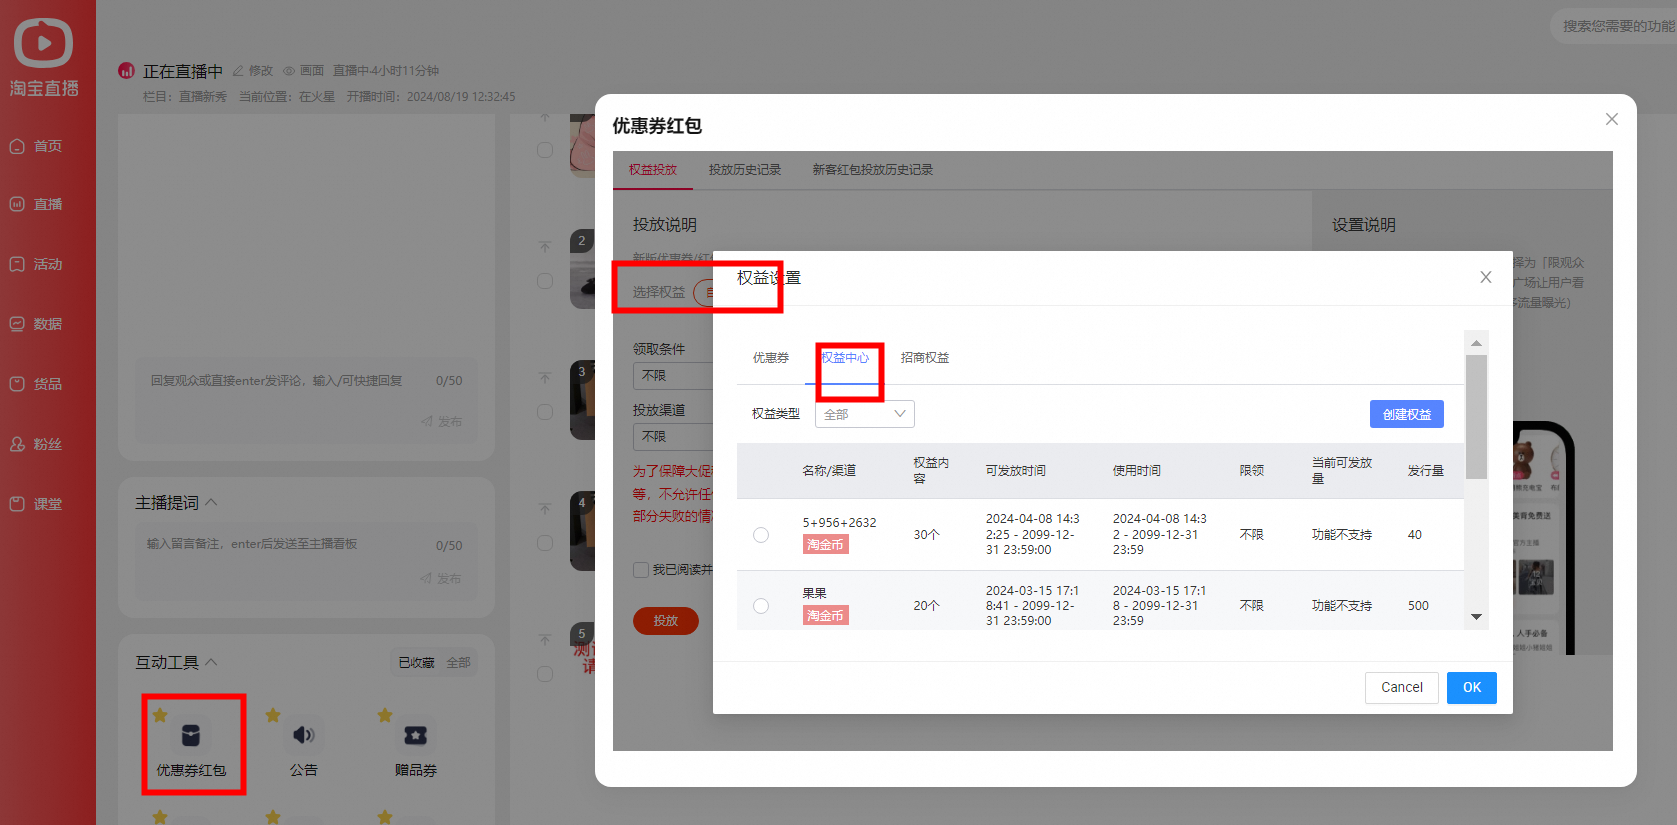Click the 主播提词 message input field
Image resolution: width=1677 pixels, height=825 pixels.
click(306, 561)
